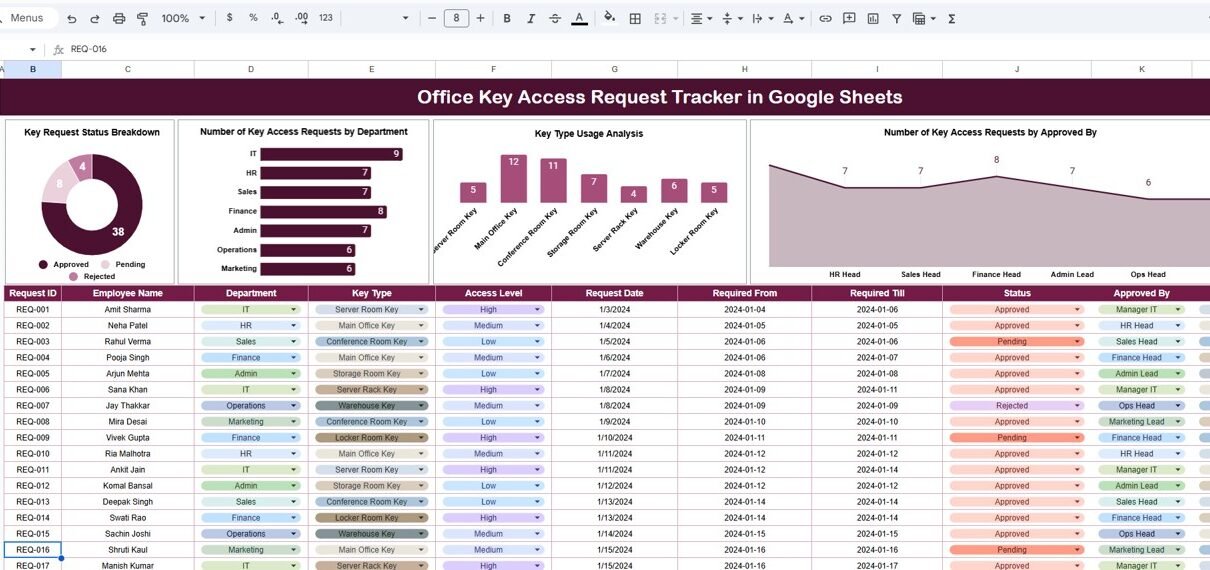The width and height of the screenshot is (1210, 570).
Task: Click the increase font size plus button
Action: 480,18
